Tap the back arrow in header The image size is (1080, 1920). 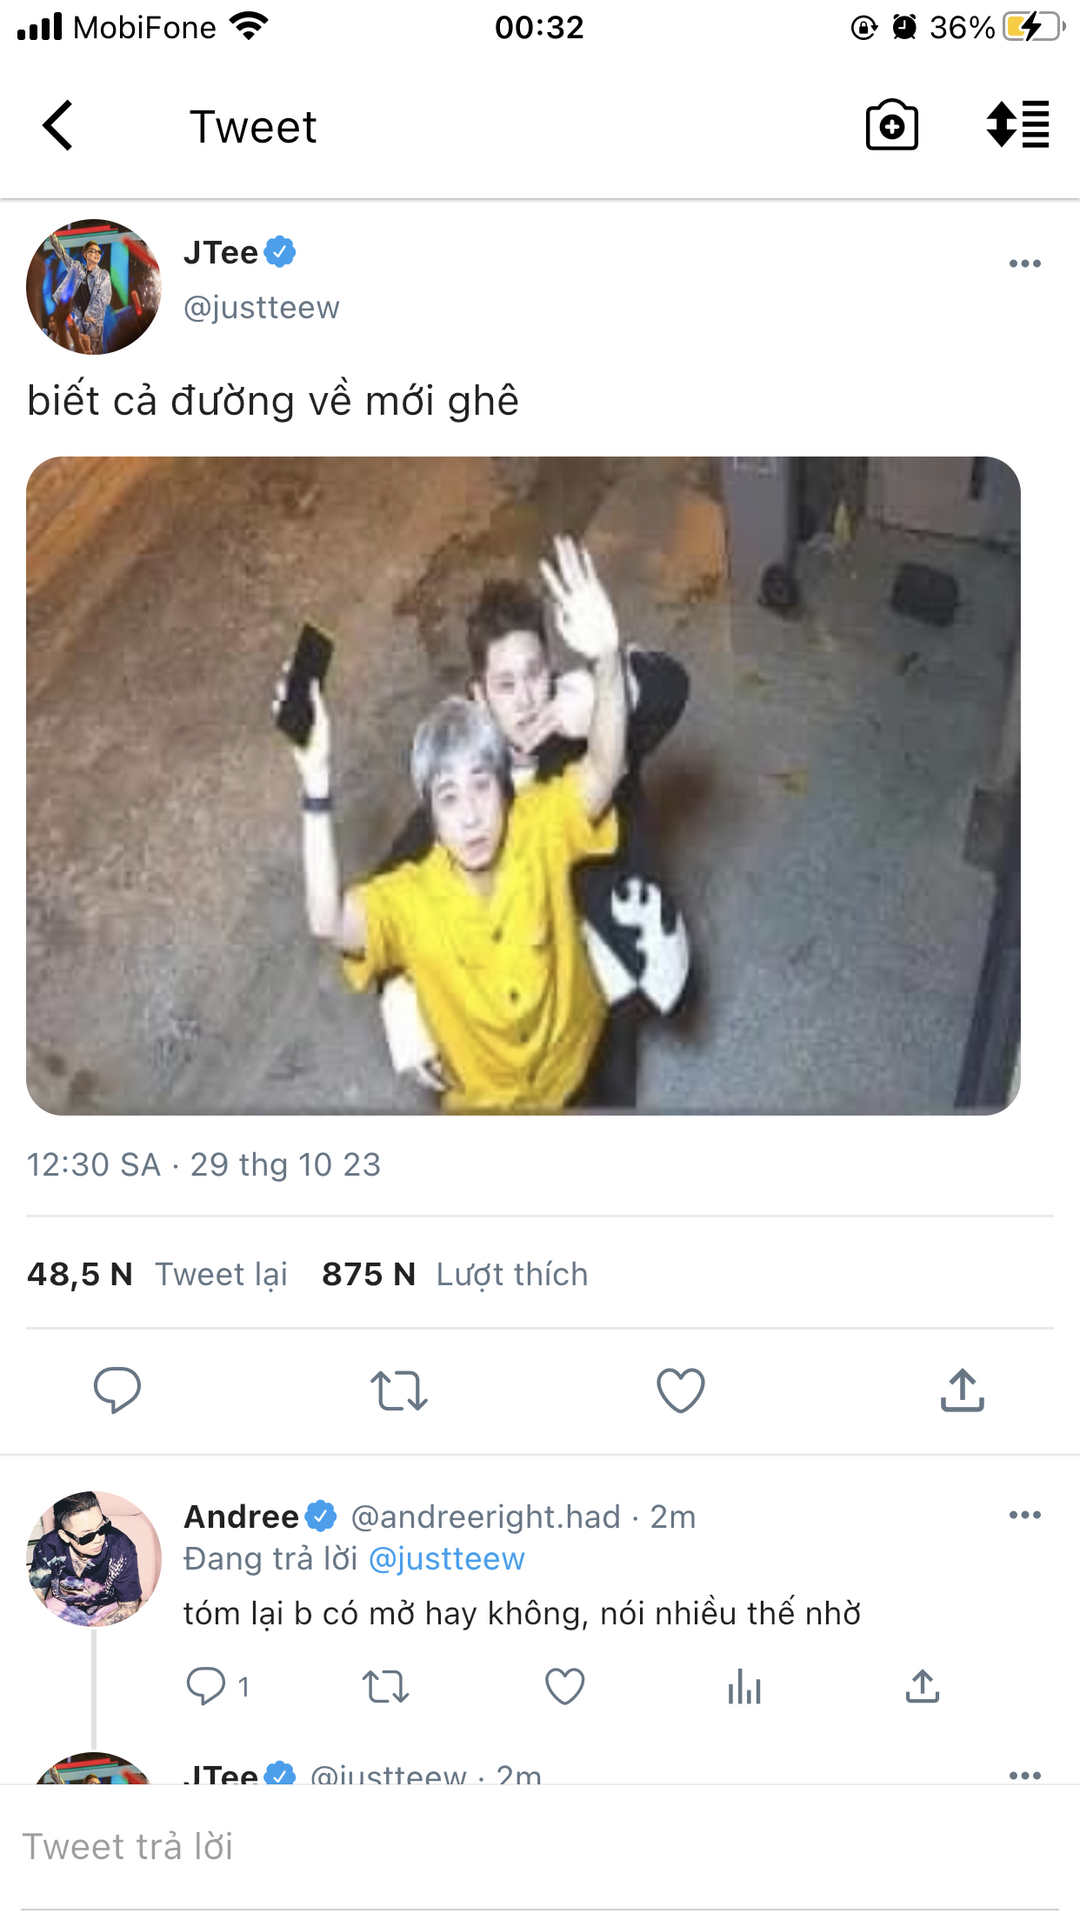point(58,126)
